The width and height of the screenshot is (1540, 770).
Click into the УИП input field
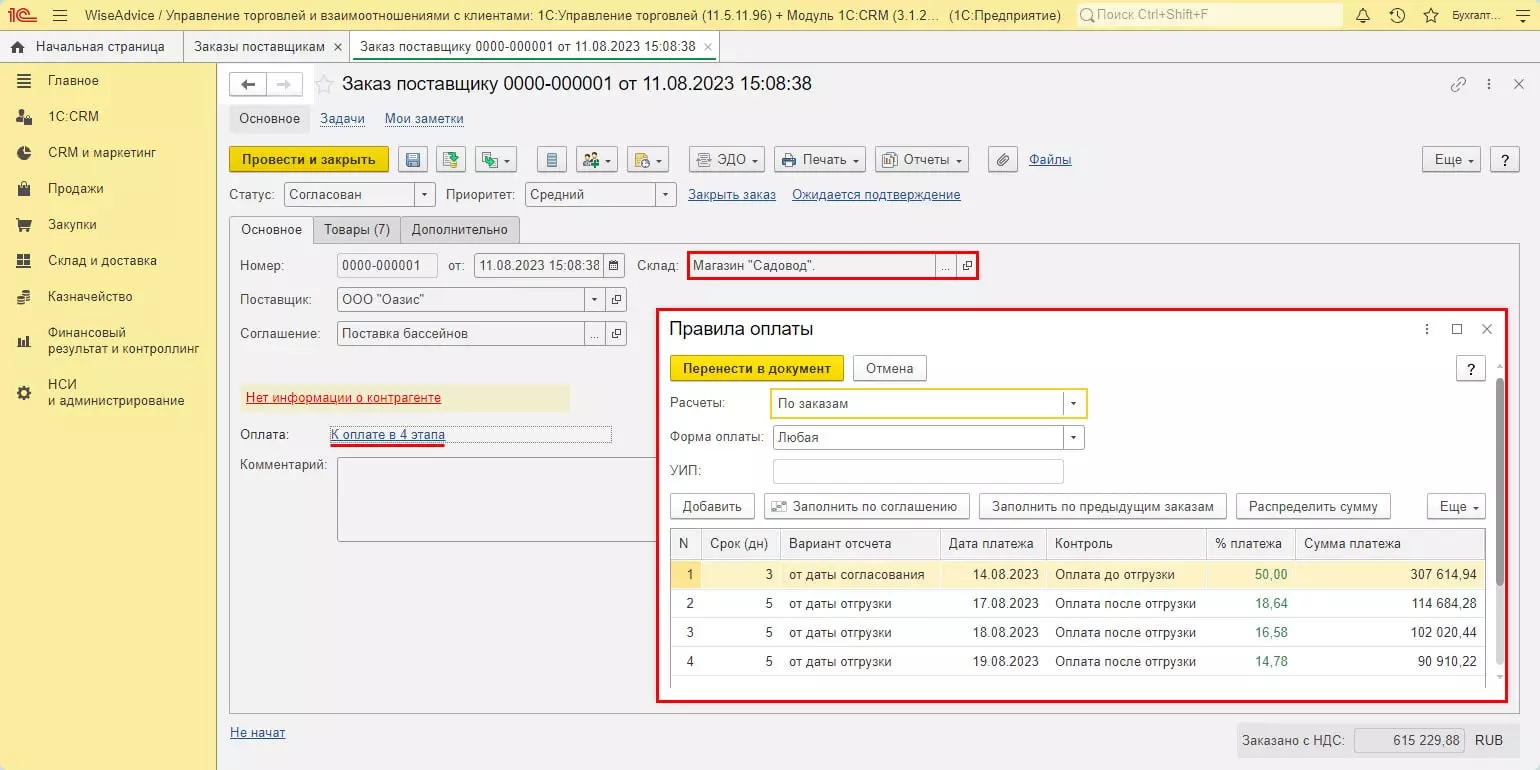(x=917, y=471)
